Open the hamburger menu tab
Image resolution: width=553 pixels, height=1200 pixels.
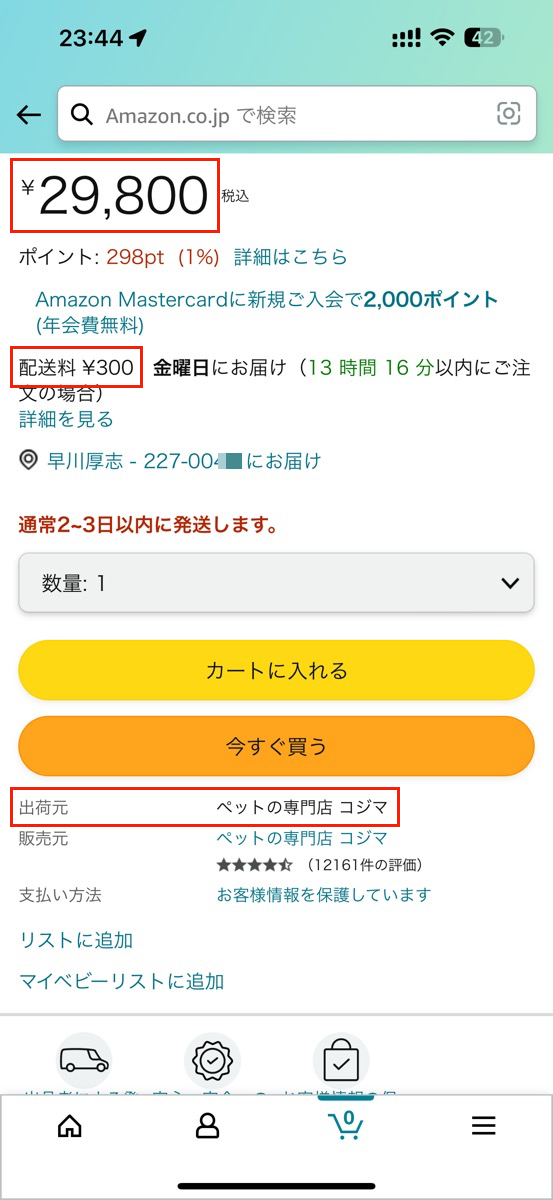(484, 1126)
